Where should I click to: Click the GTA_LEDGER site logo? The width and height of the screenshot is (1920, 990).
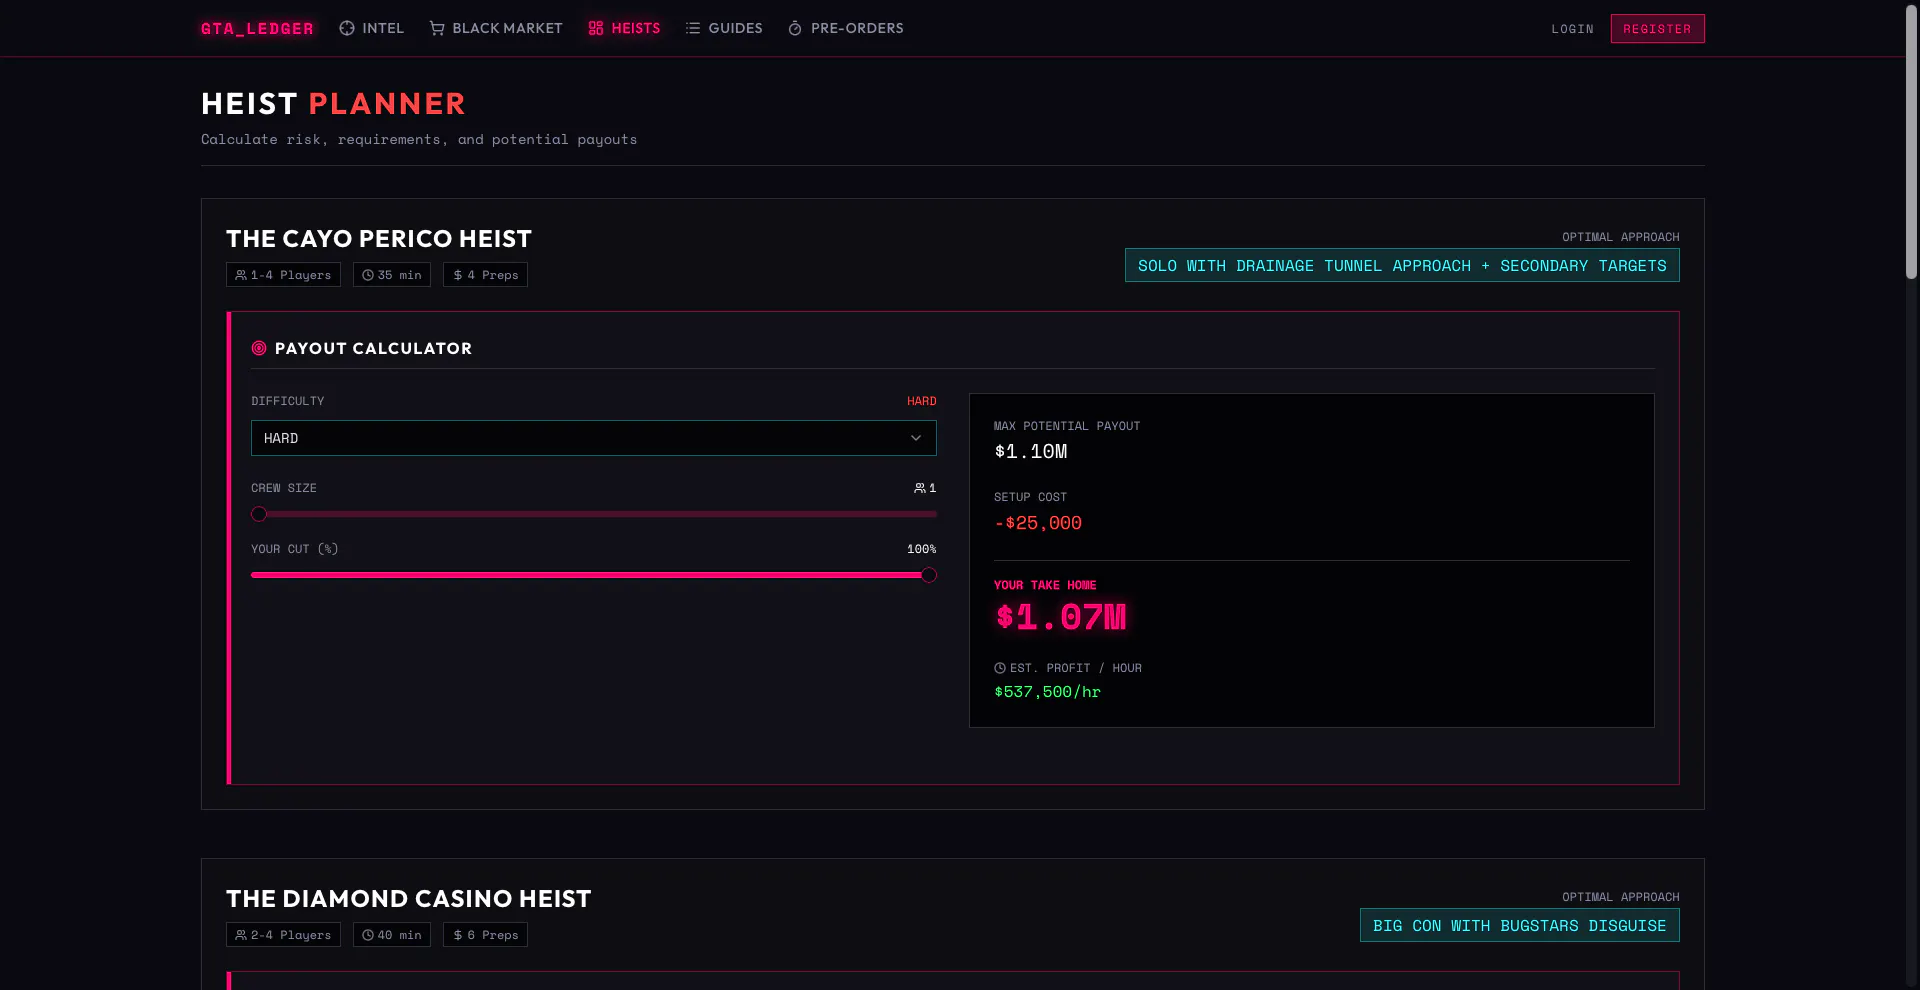coord(257,28)
